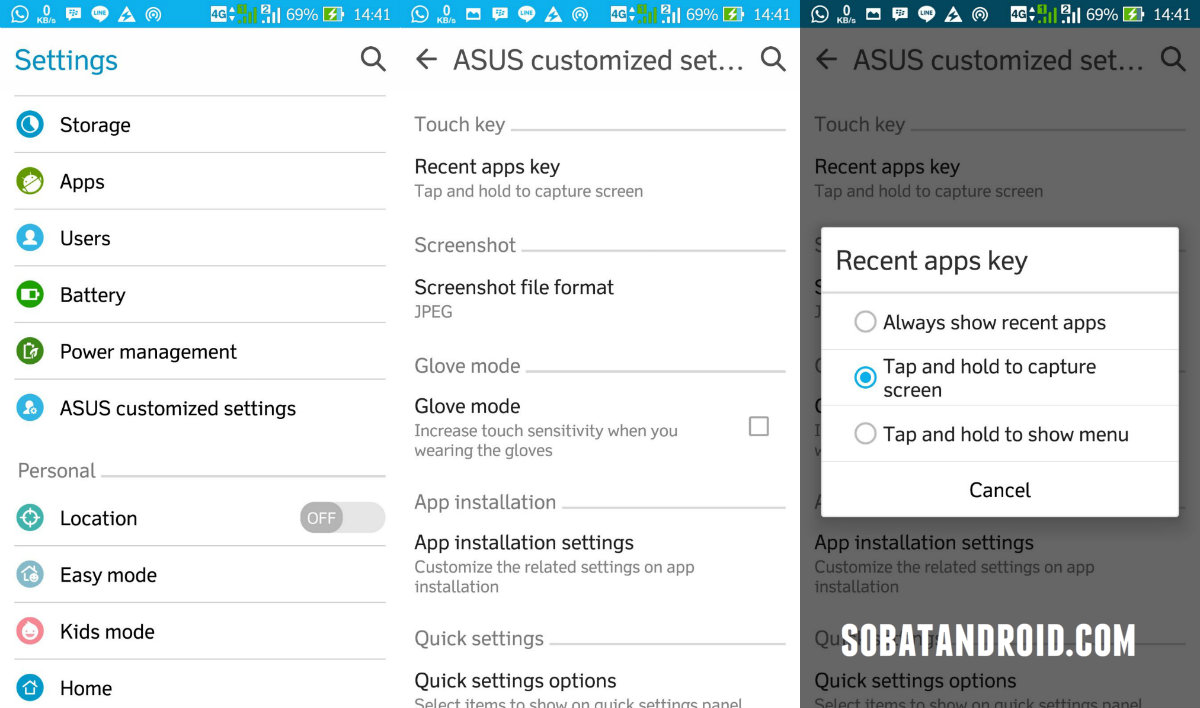Cancel the Recent apps key dialog
The image size is (1200, 708).
pyautogui.click(x=1000, y=490)
